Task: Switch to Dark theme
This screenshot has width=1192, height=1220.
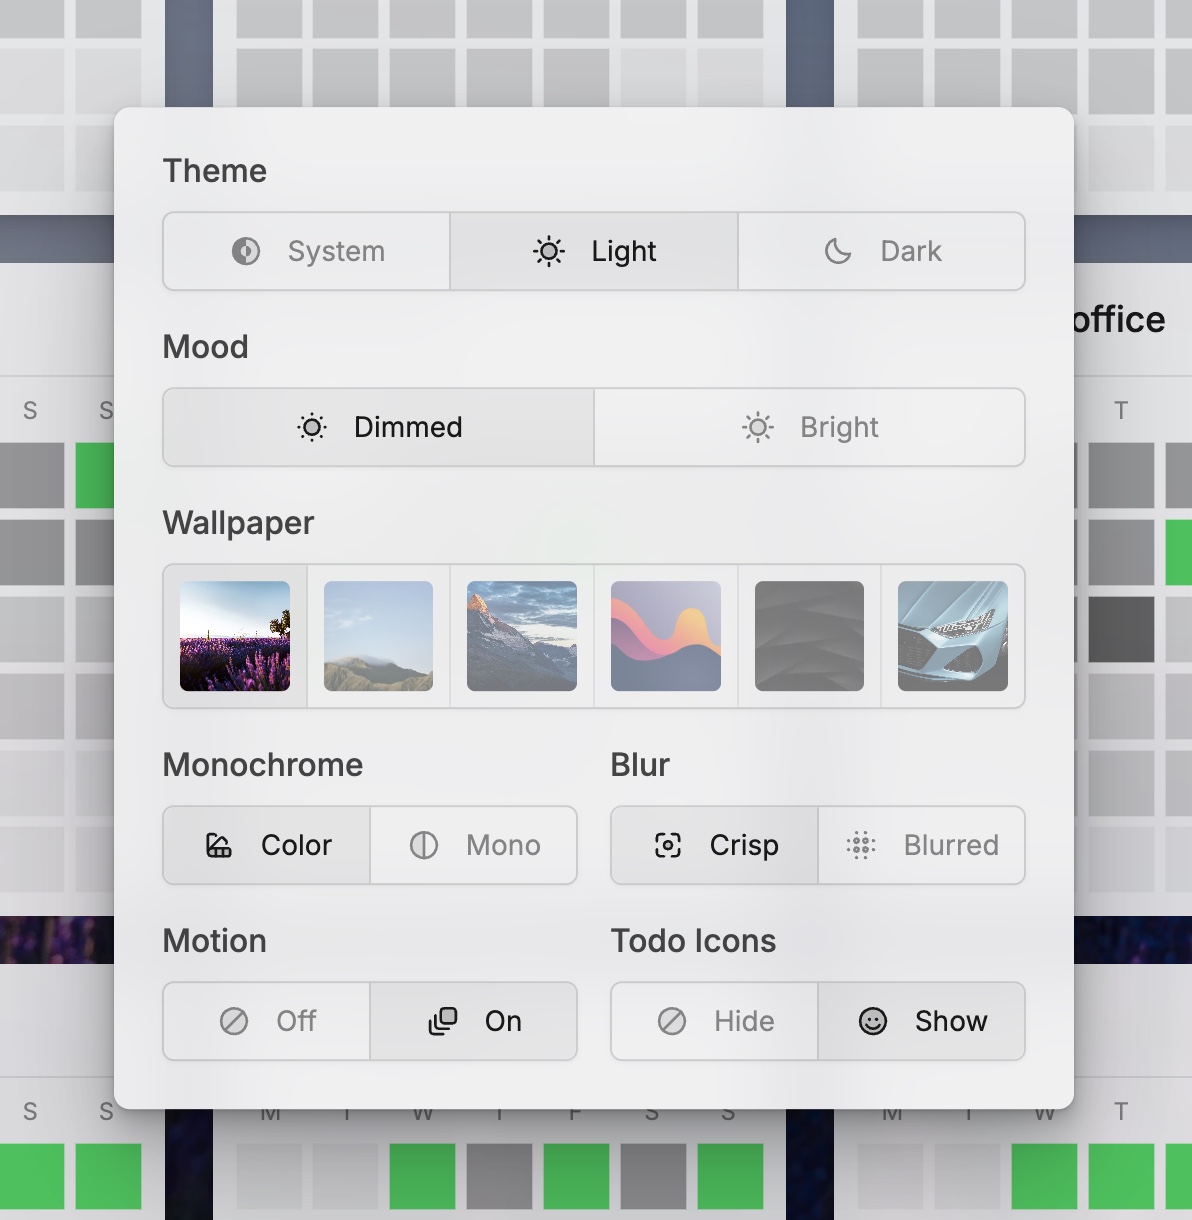Action: pyautogui.click(x=882, y=251)
